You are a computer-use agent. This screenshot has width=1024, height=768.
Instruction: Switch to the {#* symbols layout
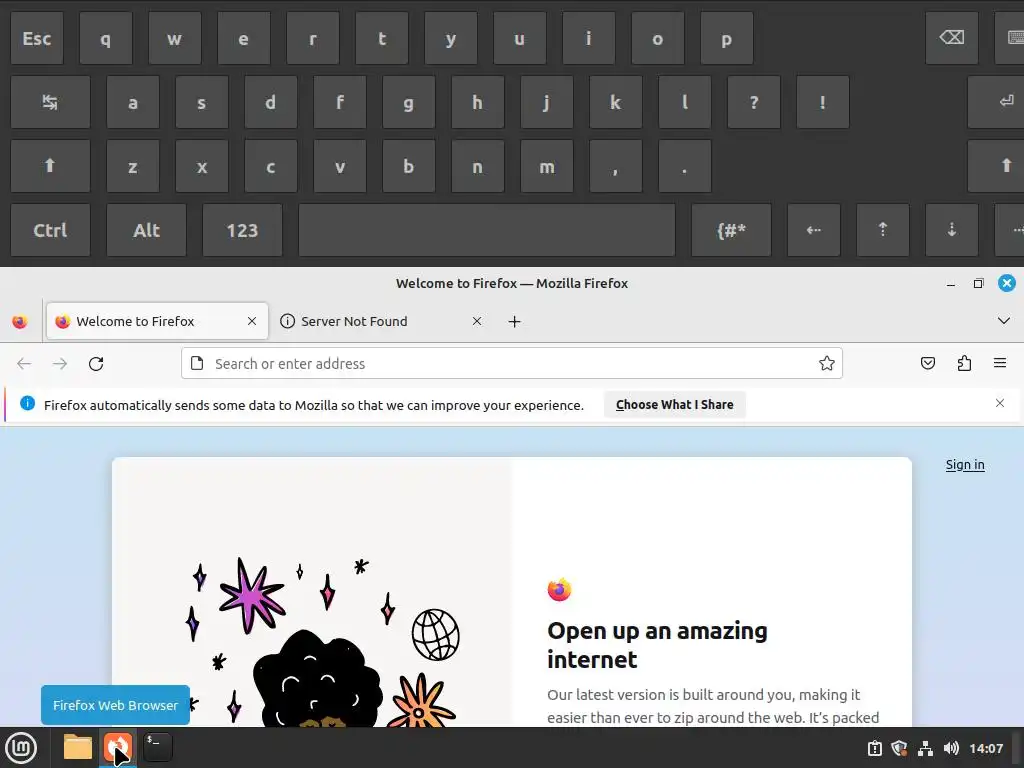click(x=731, y=230)
